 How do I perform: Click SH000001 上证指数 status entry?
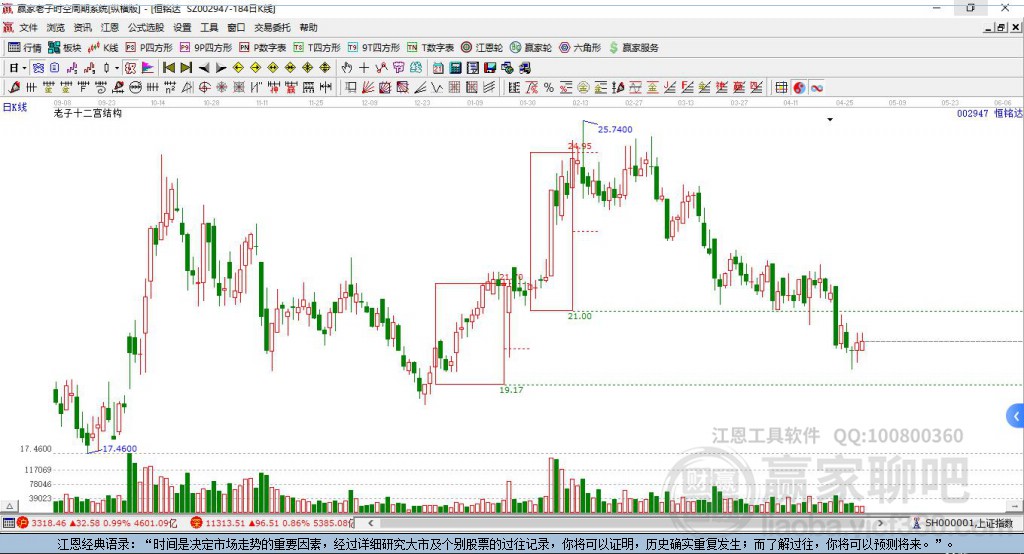[x=968, y=523]
